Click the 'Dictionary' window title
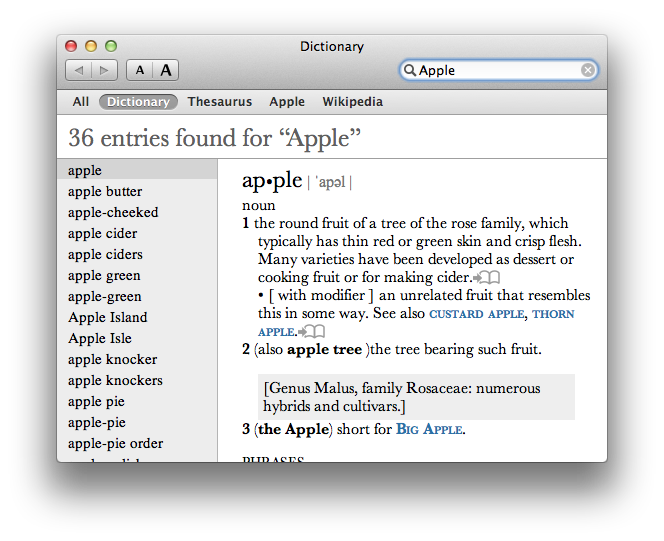Screen dimensions: 664x541 point(332,46)
